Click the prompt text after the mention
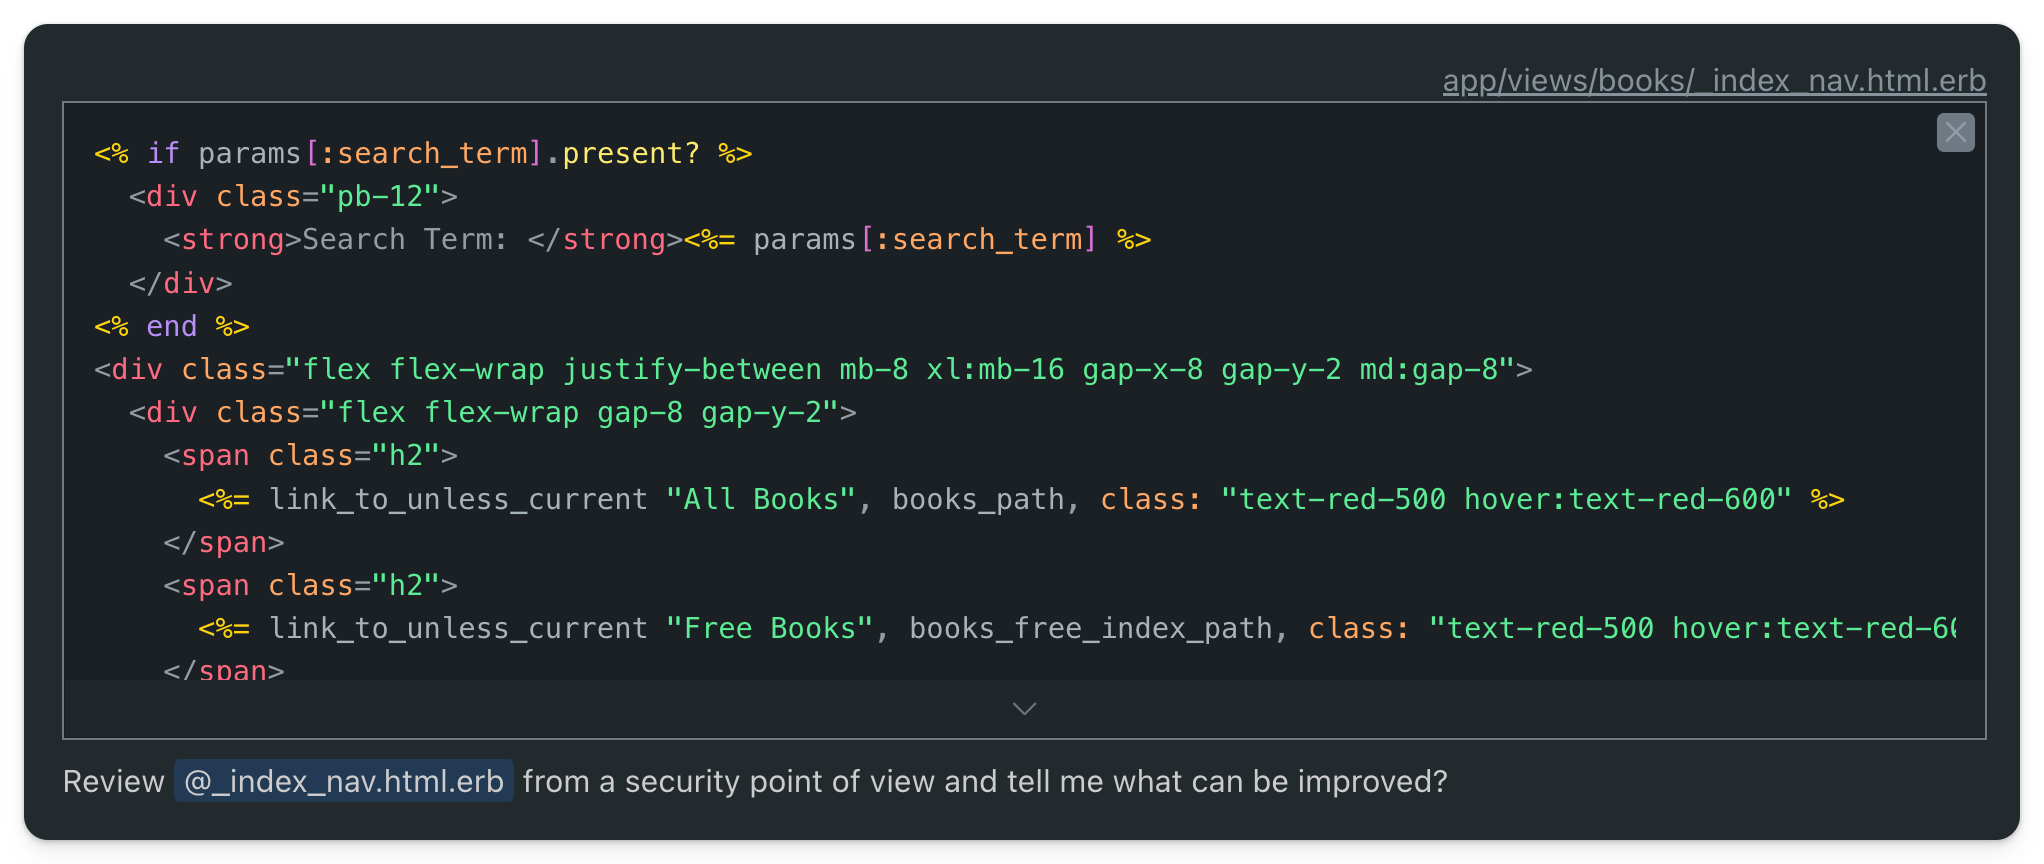The image size is (2044, 864). pos(985,781)
